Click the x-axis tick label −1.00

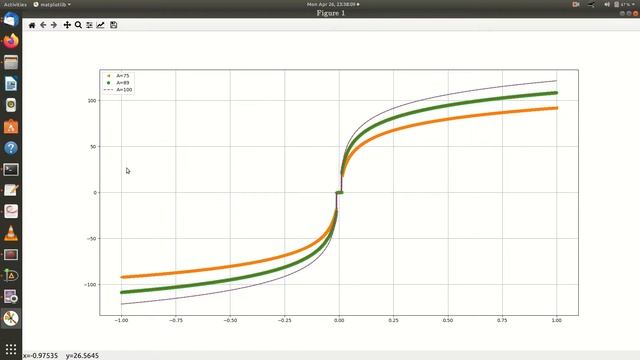121,320
